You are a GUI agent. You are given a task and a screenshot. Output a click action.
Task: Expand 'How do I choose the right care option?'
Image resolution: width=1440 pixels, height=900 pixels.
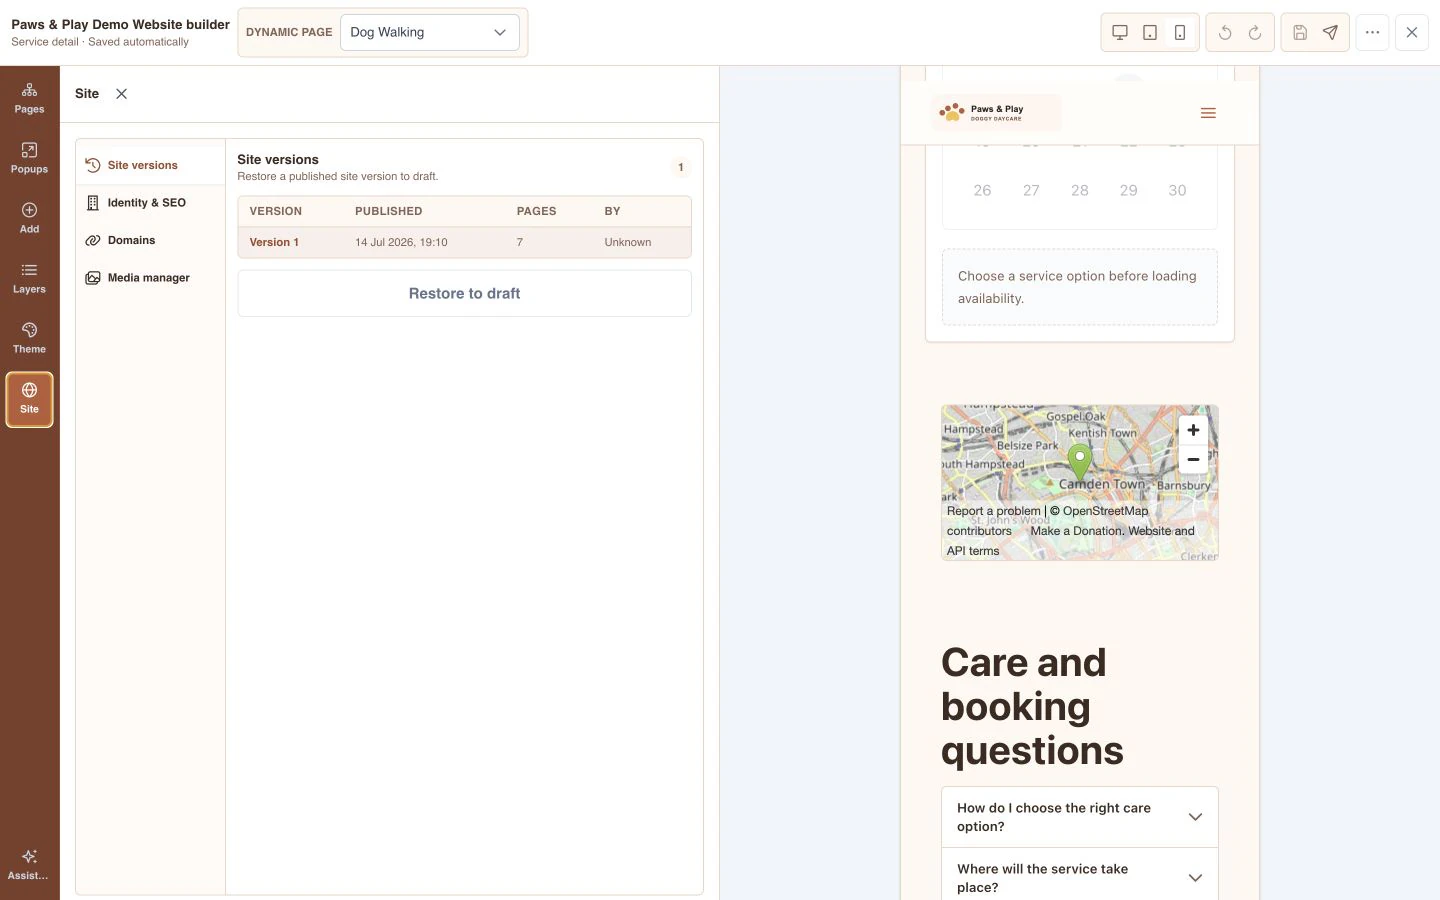(x=1079, y=817)
